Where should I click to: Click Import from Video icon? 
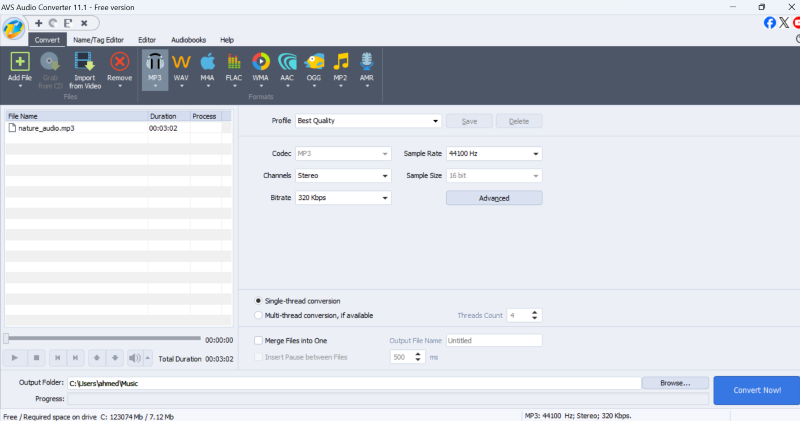click(85, 63)
